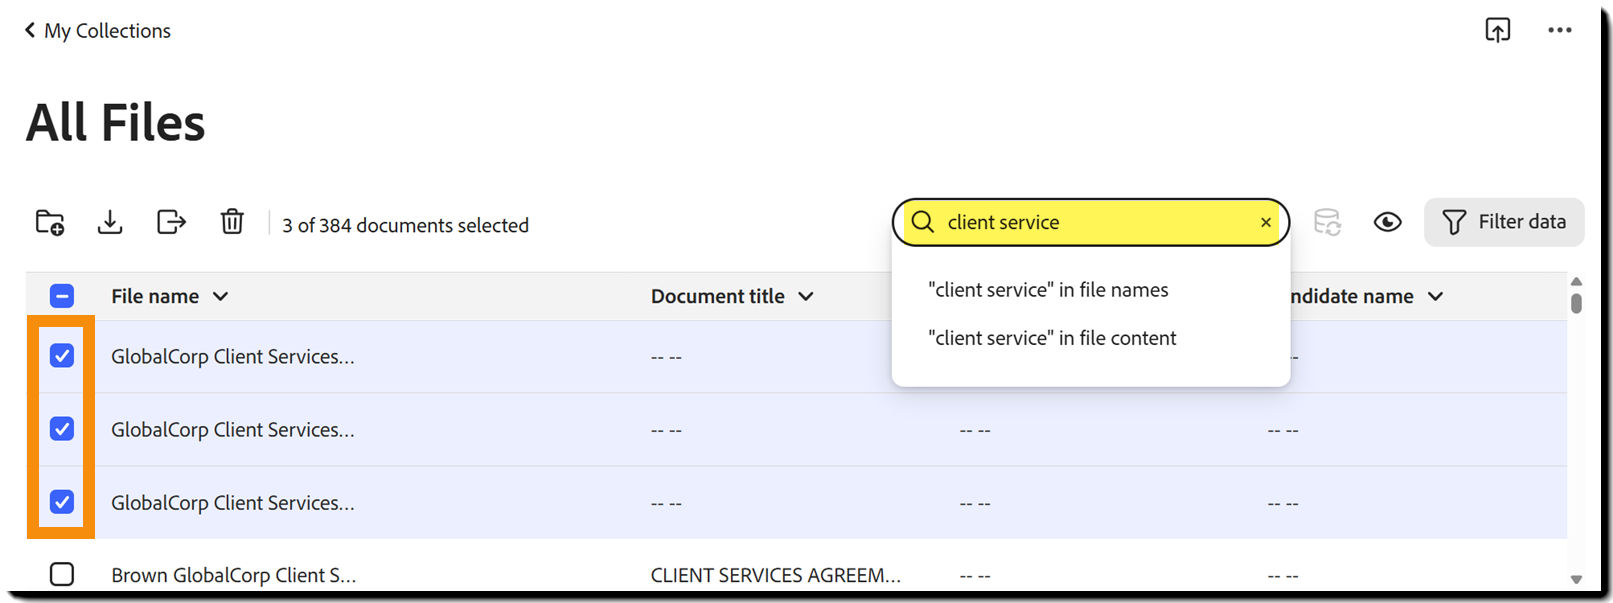The height and width of the screenshot is (603, 1613).
Task: Click the move documents icon
Action: tap(171, 222)
